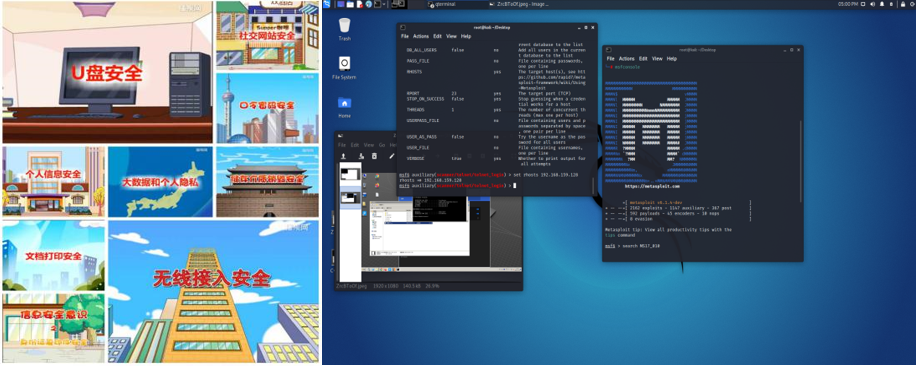Open the 大数据和个人隐私 thumbnail
The height and width of the screenshot is (366, 916).
[x=161, y=182]
